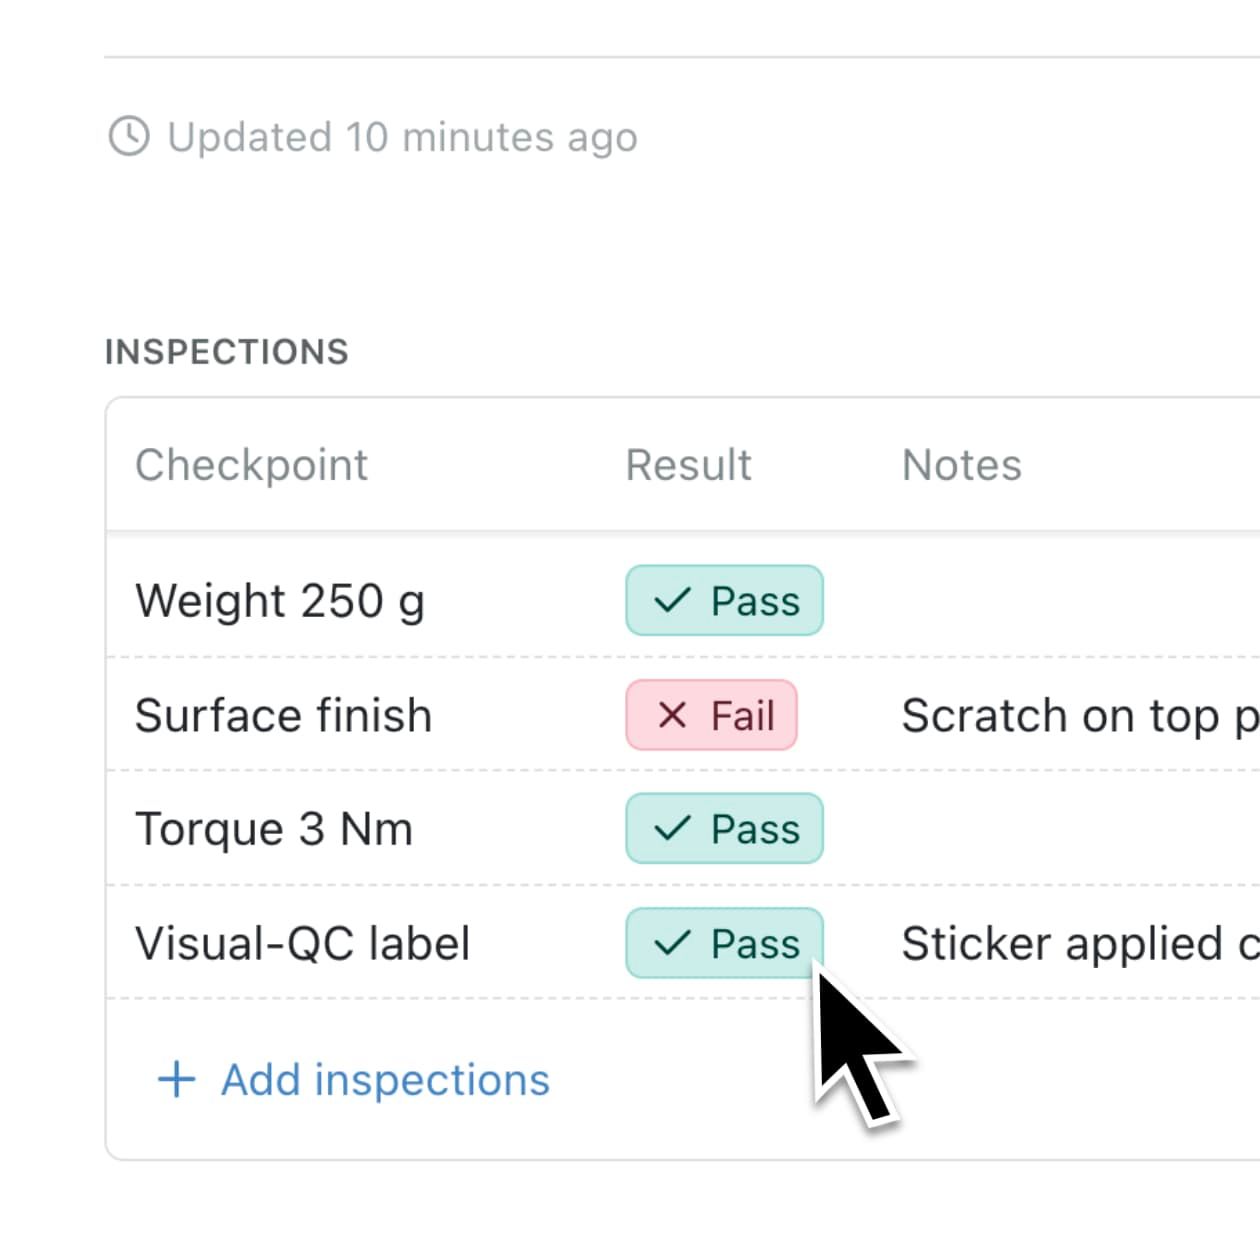Click the plus icon before Add inspections

[x=177, y=1079]
